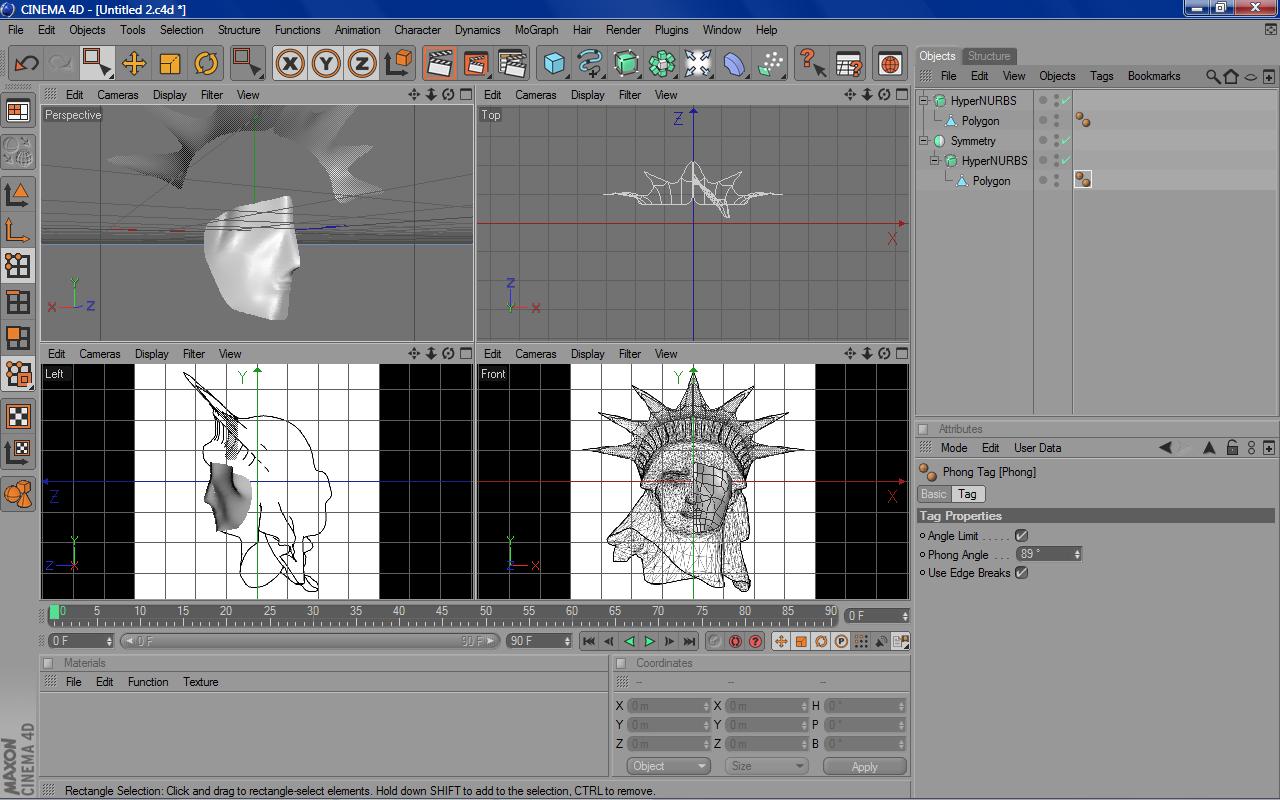Open the Texture menu in Materials

200,682
